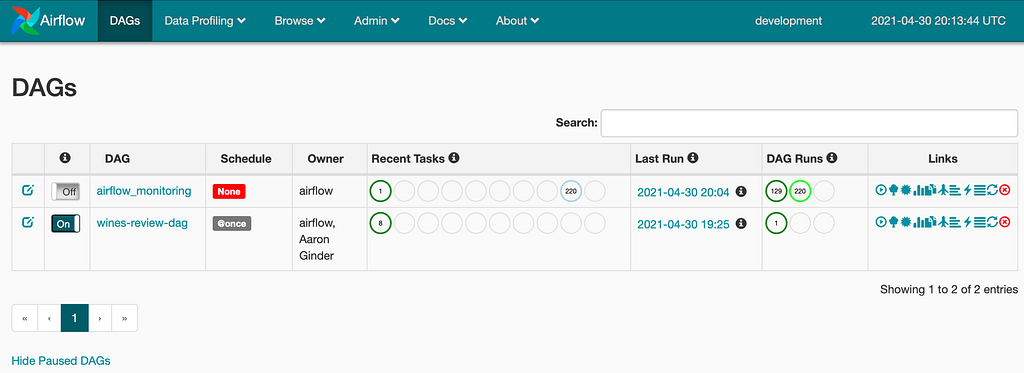Open Code View lightning icon for wines-review-dag

coord(967,221)
